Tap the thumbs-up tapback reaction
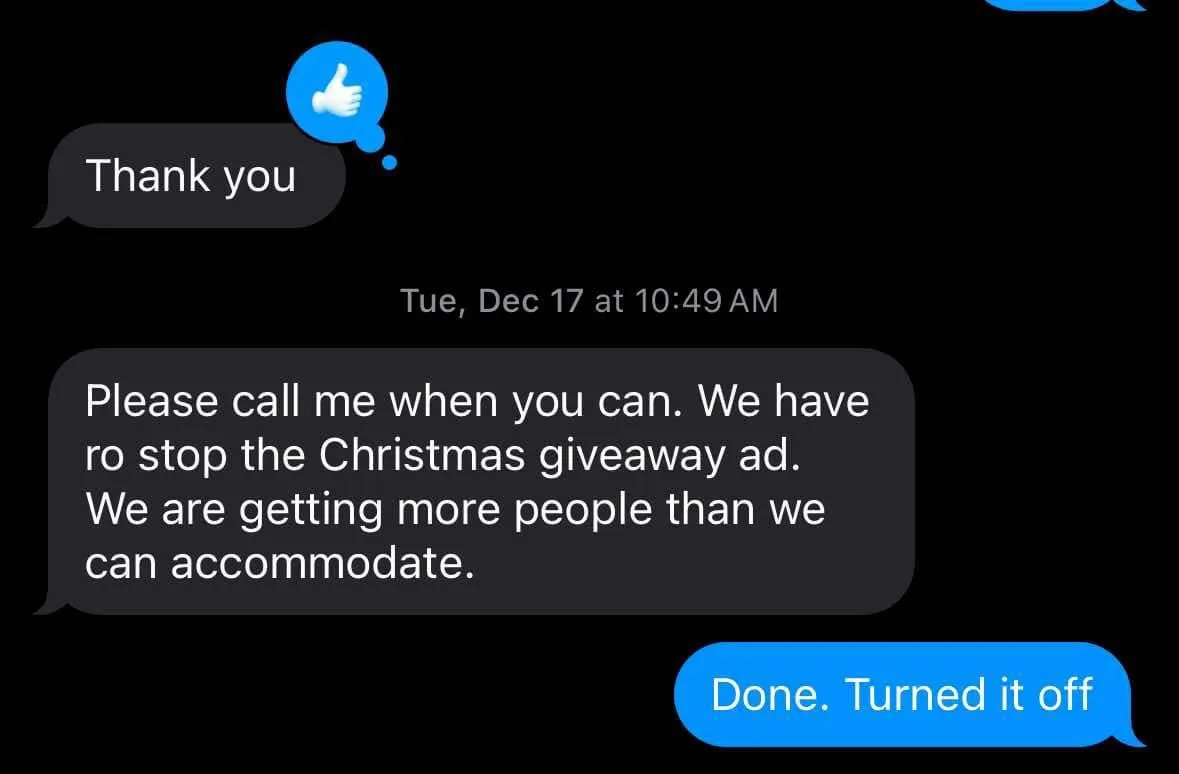 [x=337, y=92]
